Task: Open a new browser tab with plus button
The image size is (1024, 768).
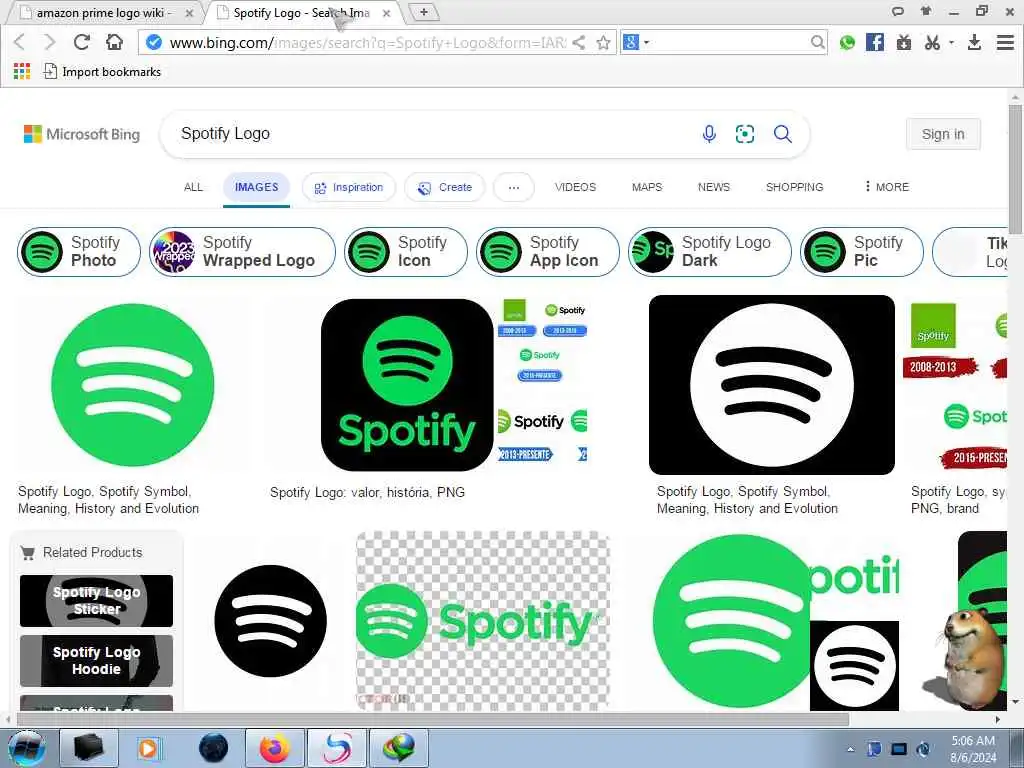Action: click(x=424, y=12)
